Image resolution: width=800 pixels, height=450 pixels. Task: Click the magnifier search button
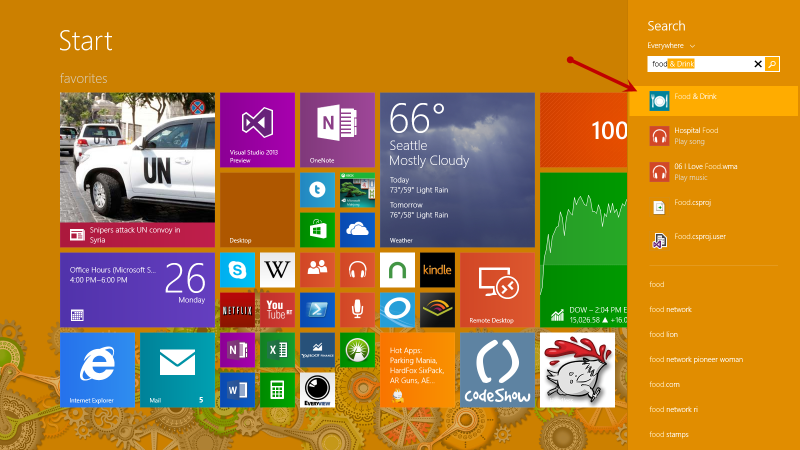click(x=772, y=64)
